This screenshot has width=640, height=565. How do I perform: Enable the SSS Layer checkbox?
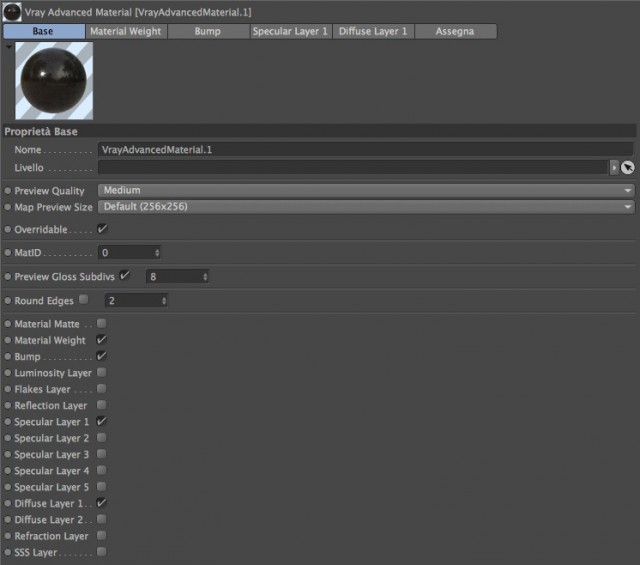(102, 552)
